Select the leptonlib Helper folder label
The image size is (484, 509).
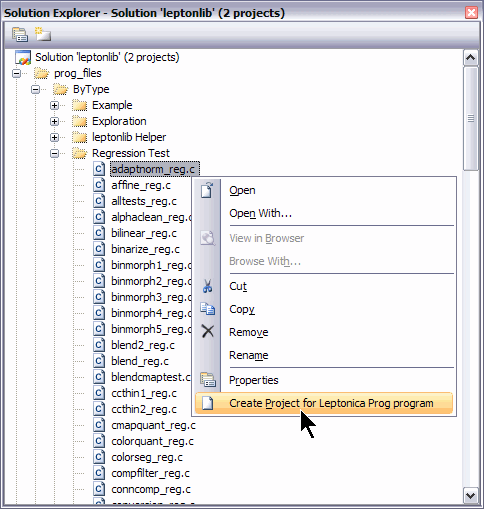tap(129, 137)
